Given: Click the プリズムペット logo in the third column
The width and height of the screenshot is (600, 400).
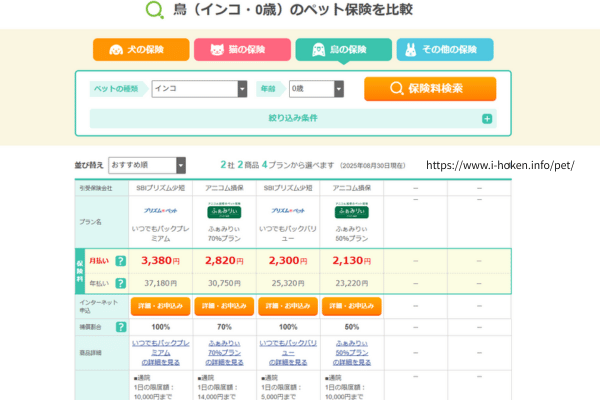Looking at the screenshot, I should (x=288, y=211).
